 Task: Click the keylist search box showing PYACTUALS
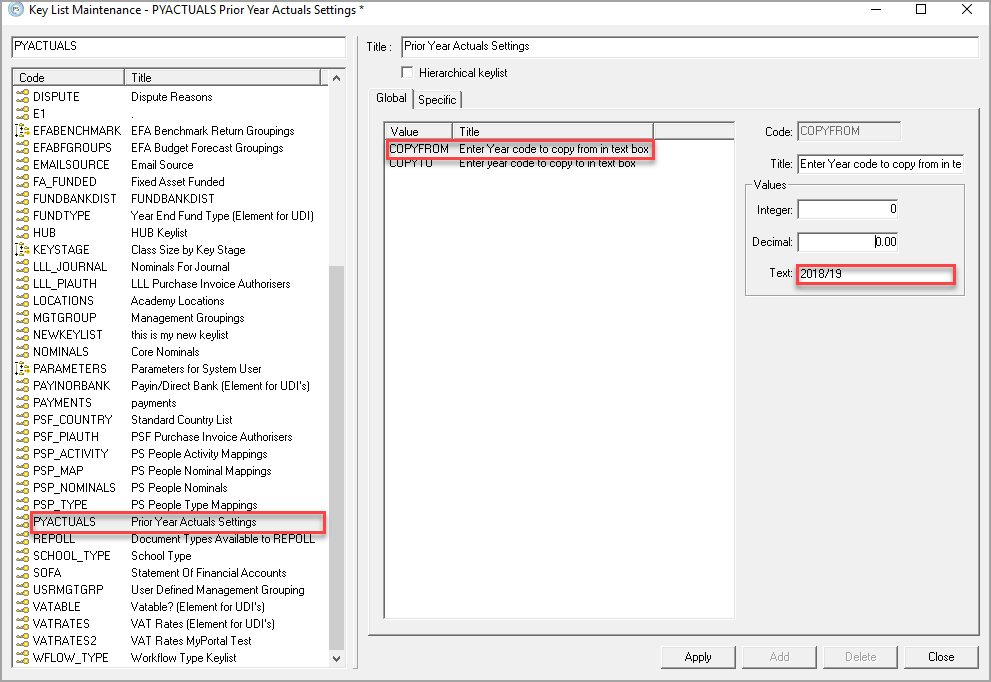click(x=177, y=46)
